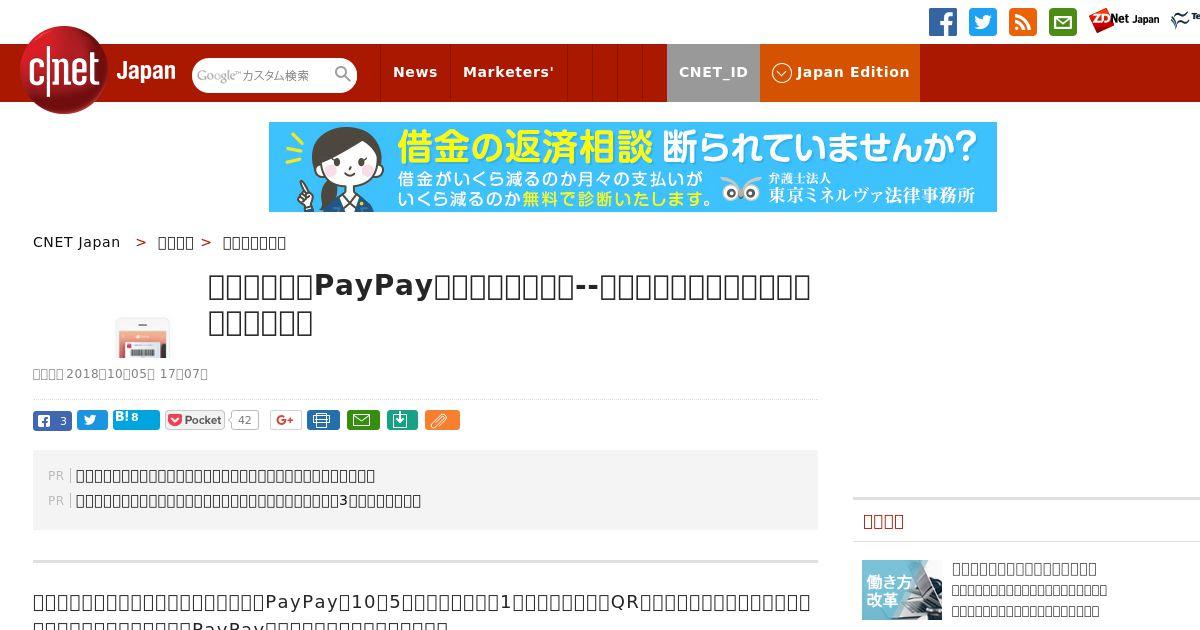Image resolution: width=1200 pixels, height=630 pixels.
Task: Open the News menu
Action: (x=415, y=72)
